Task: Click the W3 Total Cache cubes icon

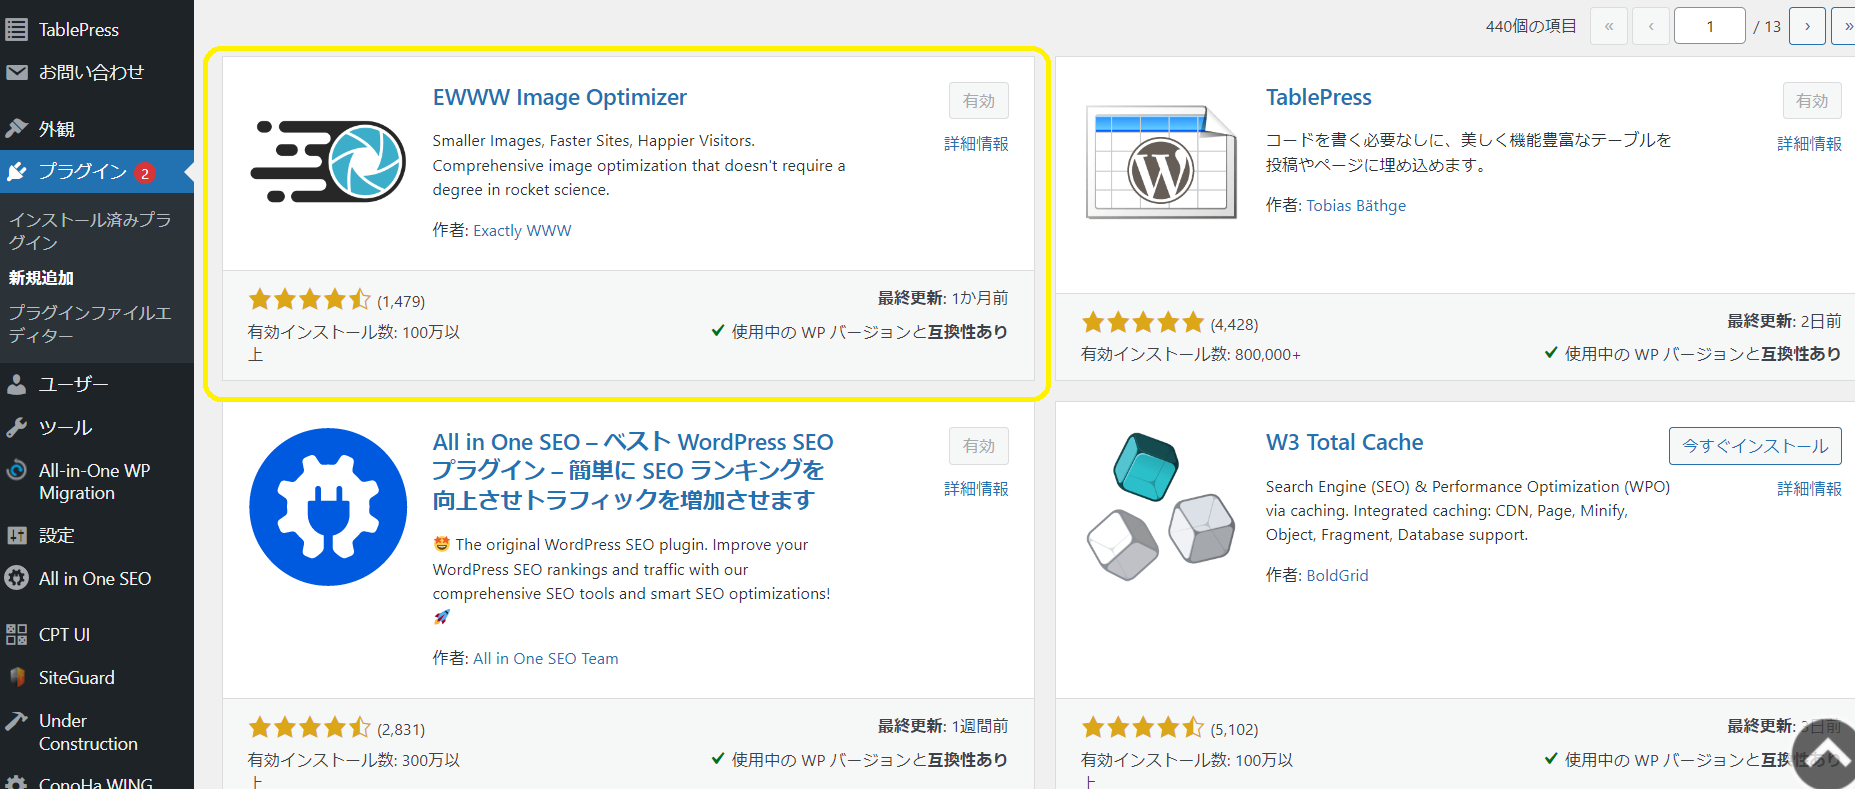Action: [x=1161, y=507]
